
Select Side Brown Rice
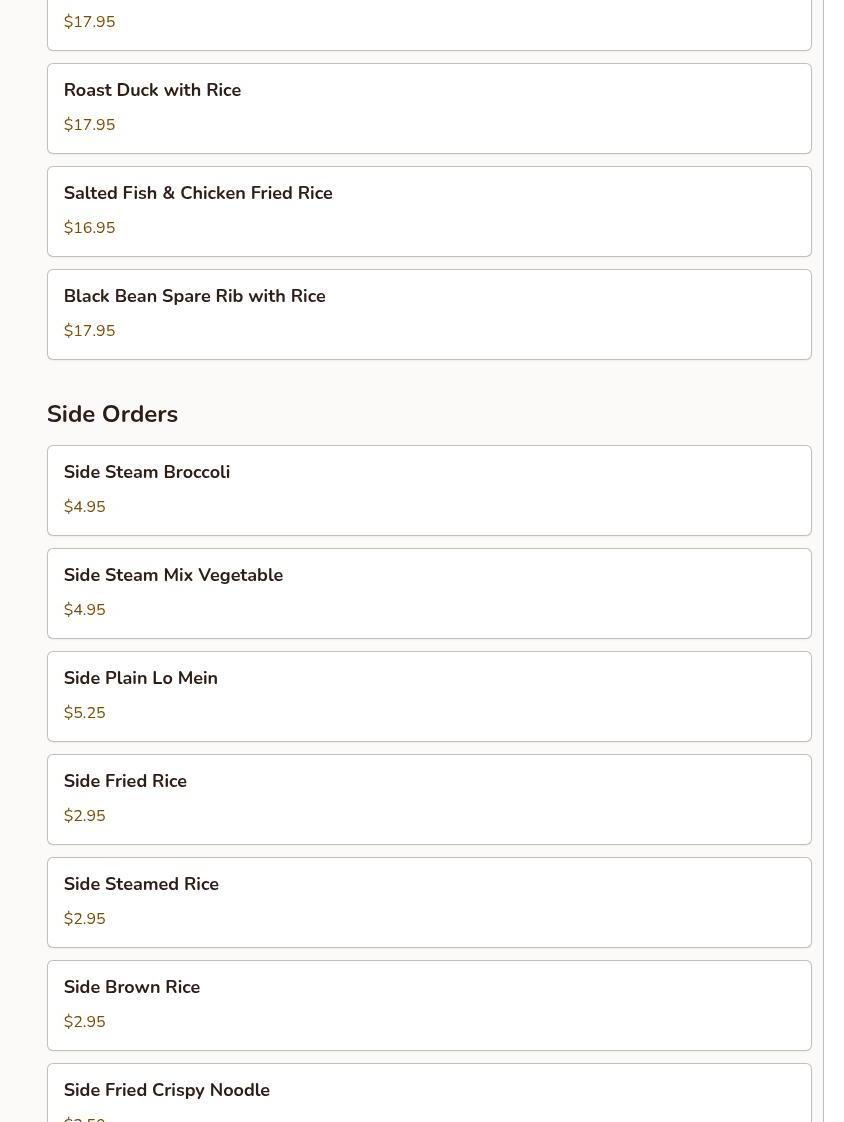pos(429,1006)
